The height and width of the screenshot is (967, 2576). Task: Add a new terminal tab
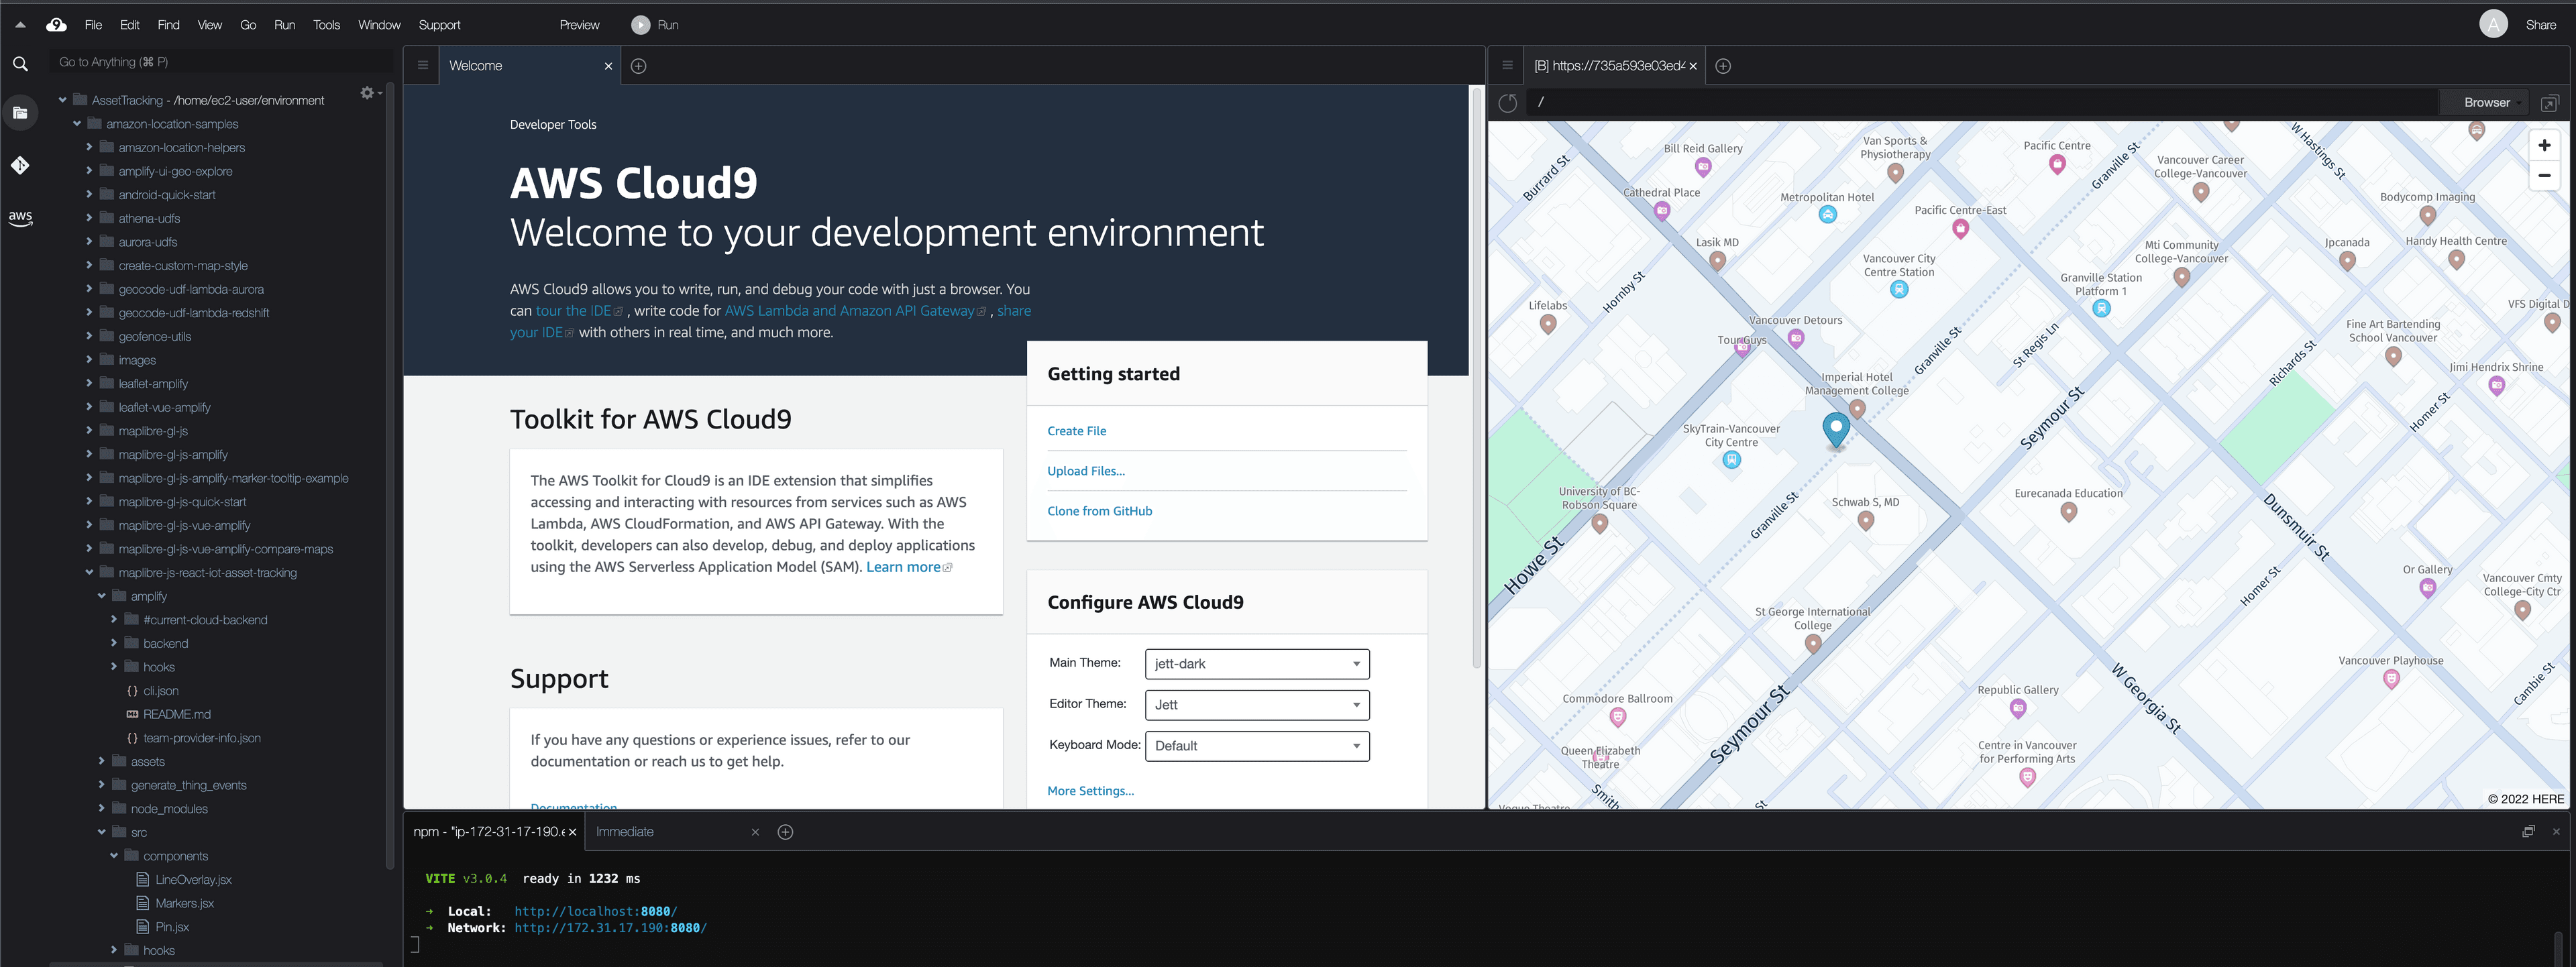click(x=785, y=832)
